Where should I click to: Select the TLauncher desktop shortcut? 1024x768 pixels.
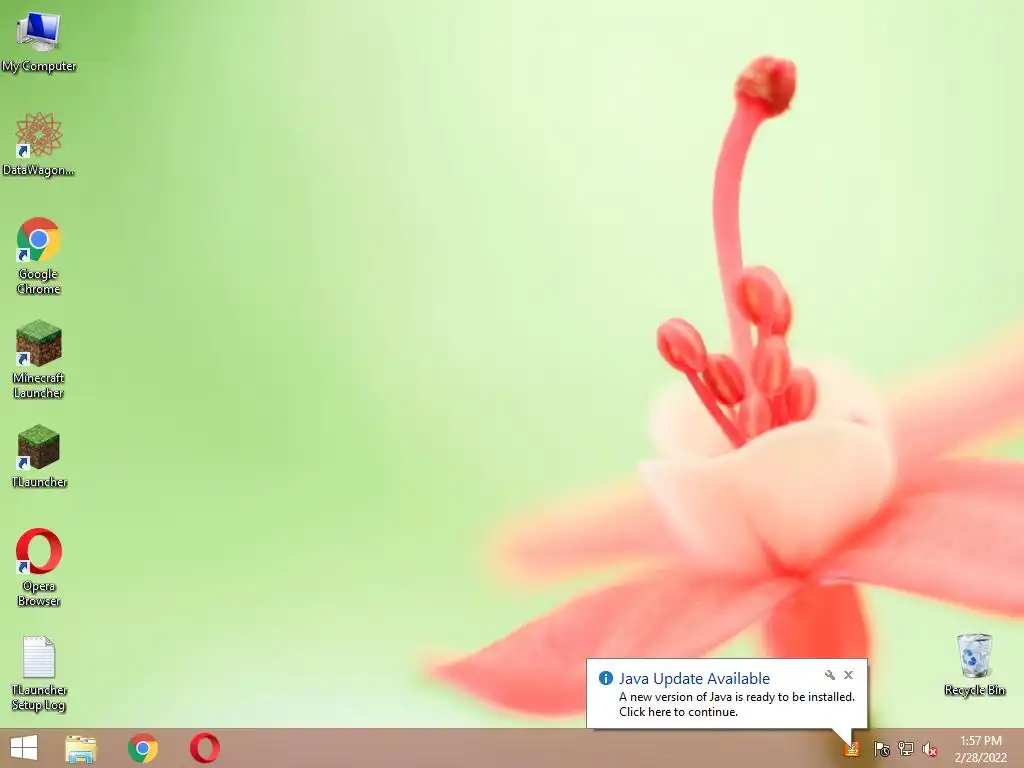tap(39, 456)
